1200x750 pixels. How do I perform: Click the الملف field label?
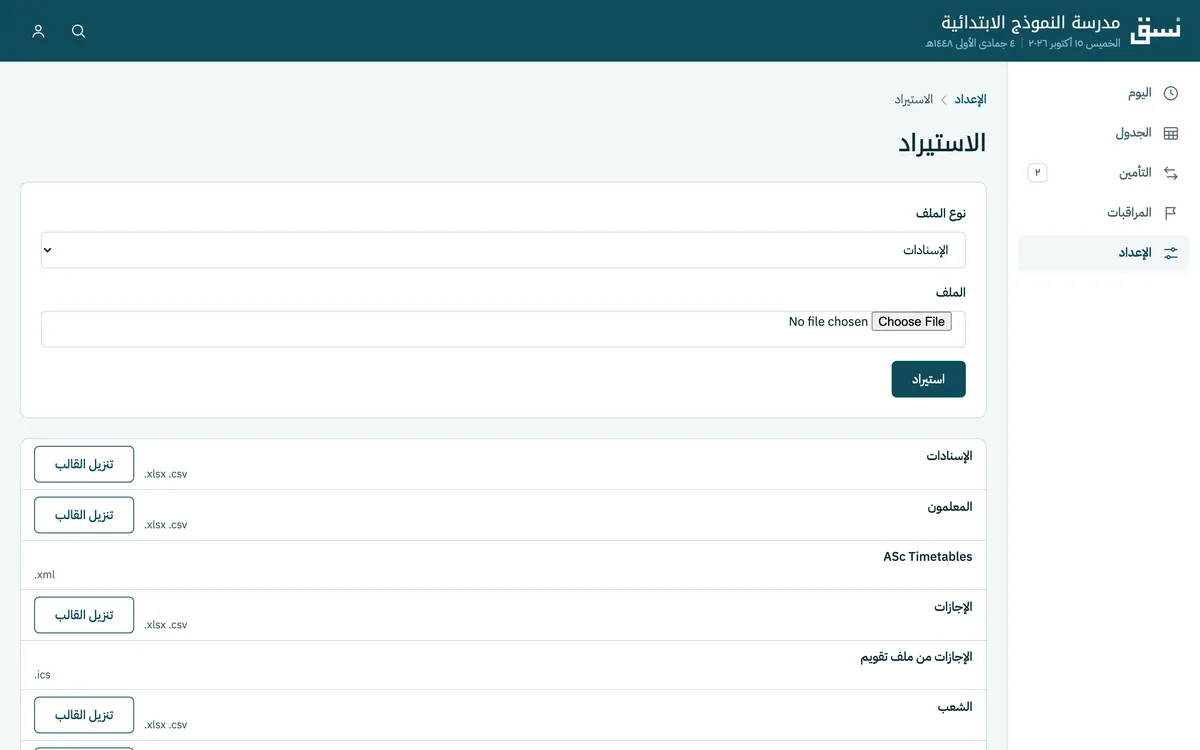pos(951,293)
